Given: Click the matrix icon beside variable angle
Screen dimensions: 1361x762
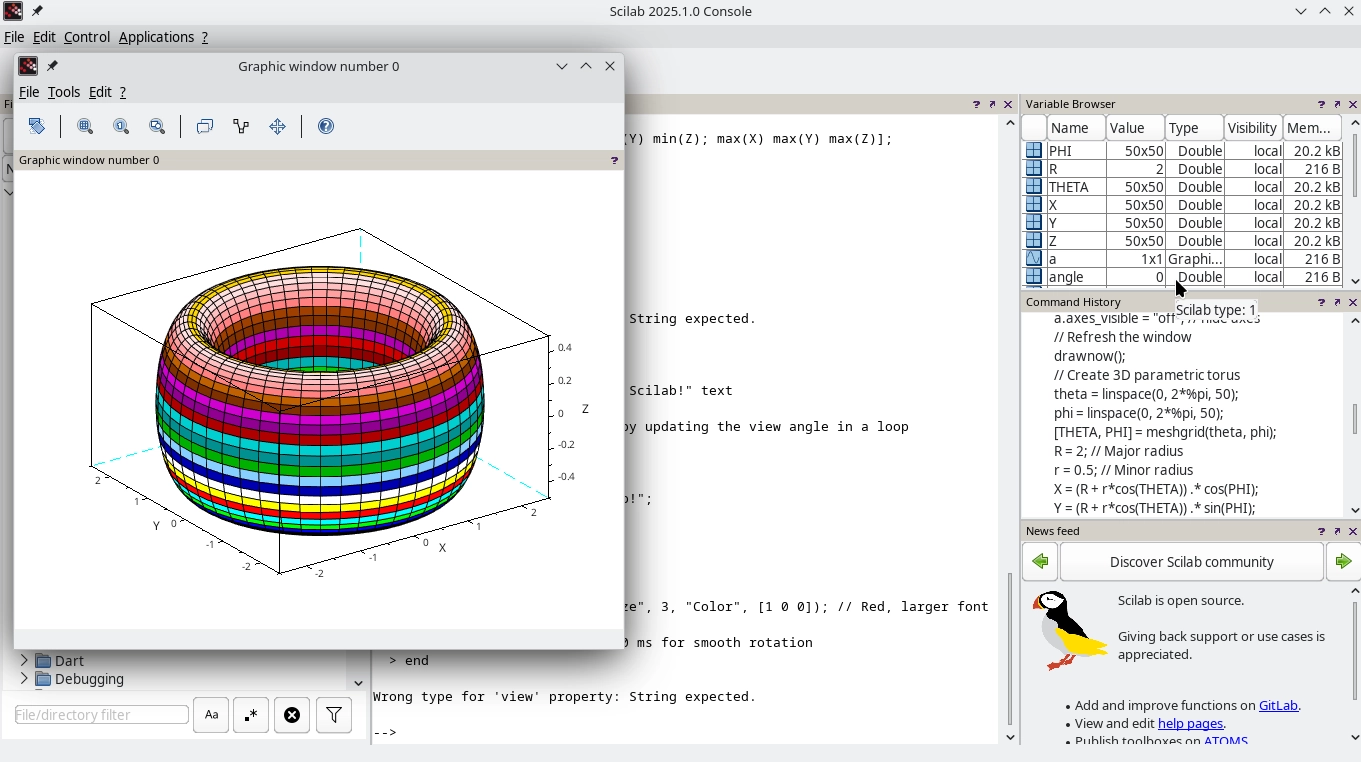Looking at the screenshot, I should pos(1034,277).
